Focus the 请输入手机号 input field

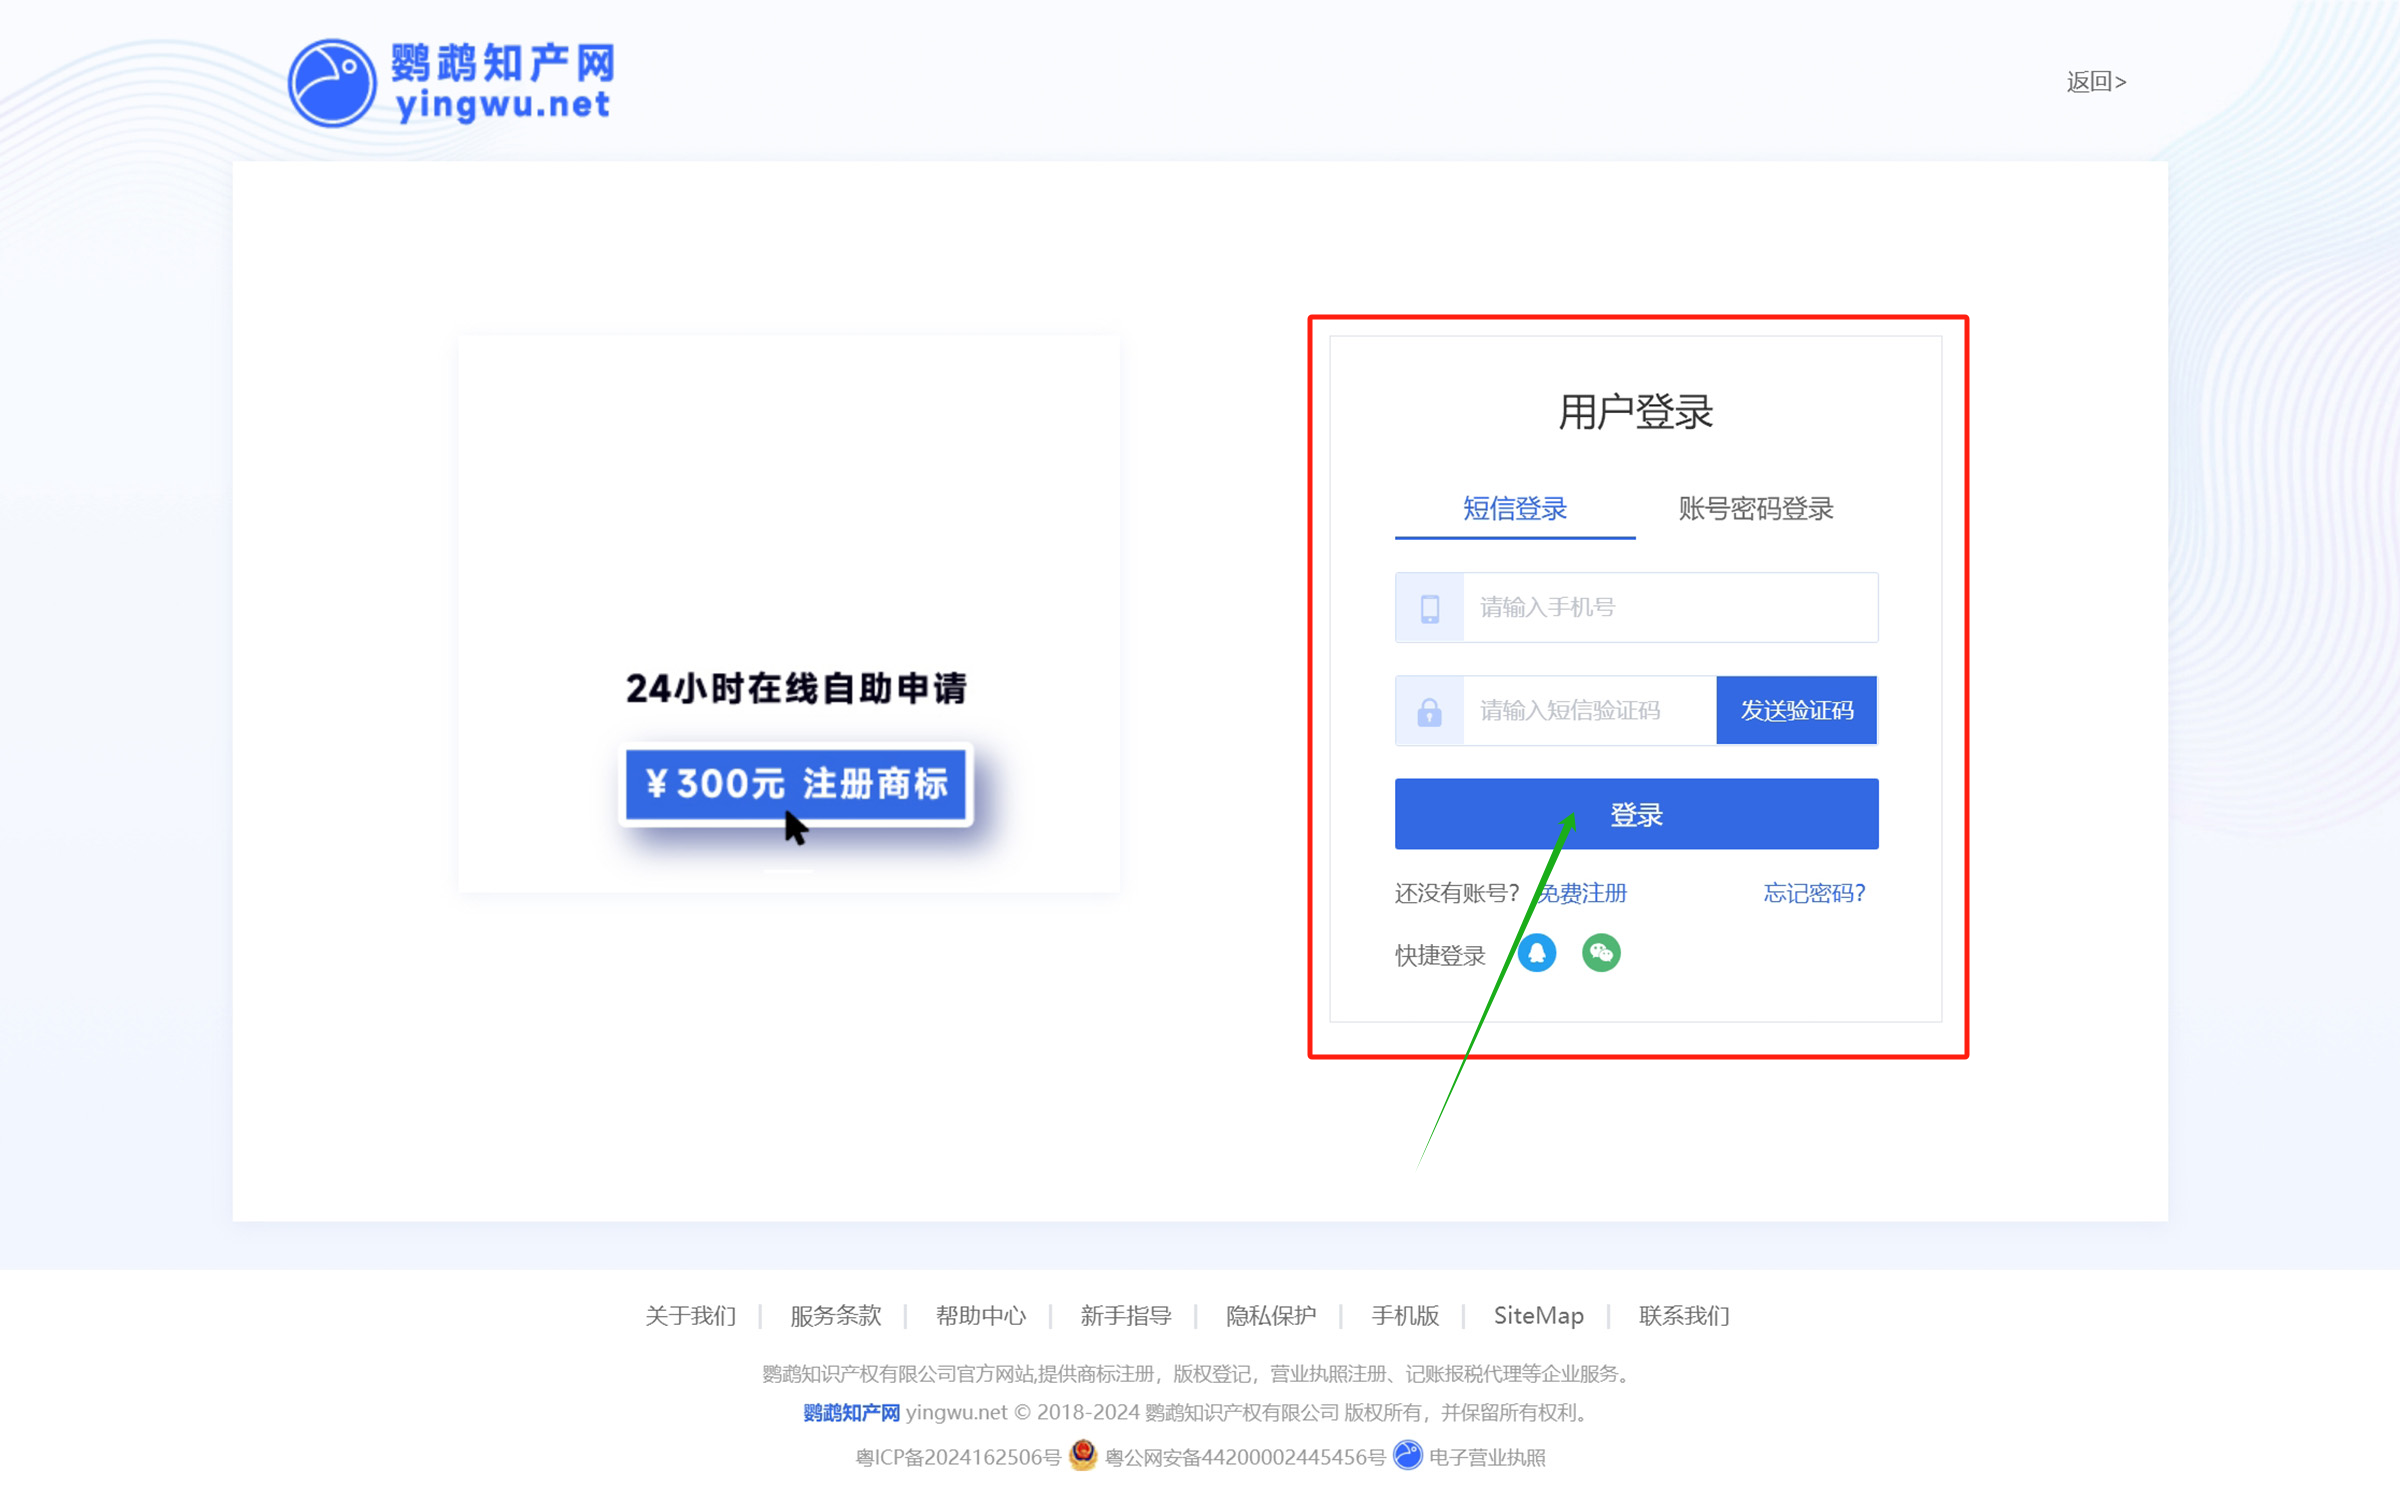click(1670, 608)
